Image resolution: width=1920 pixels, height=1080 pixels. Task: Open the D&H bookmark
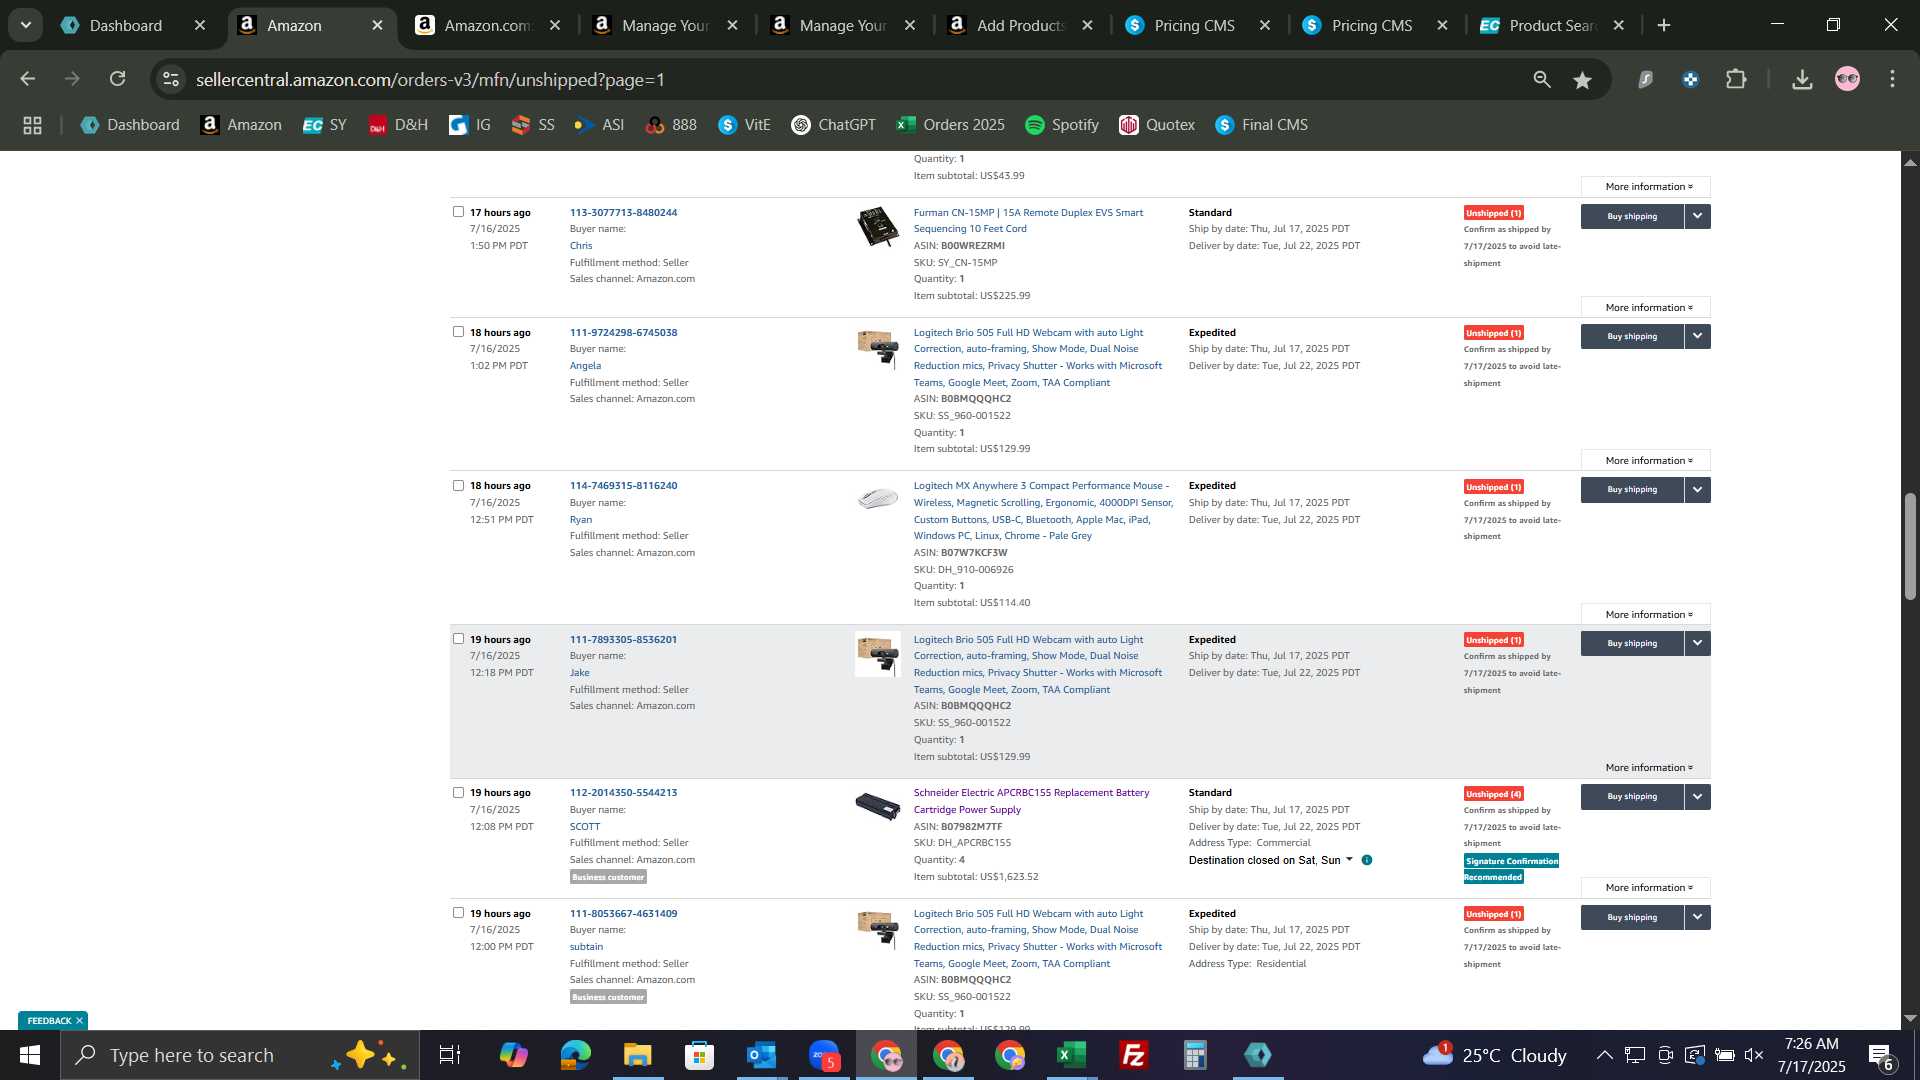tap(398, 125)
